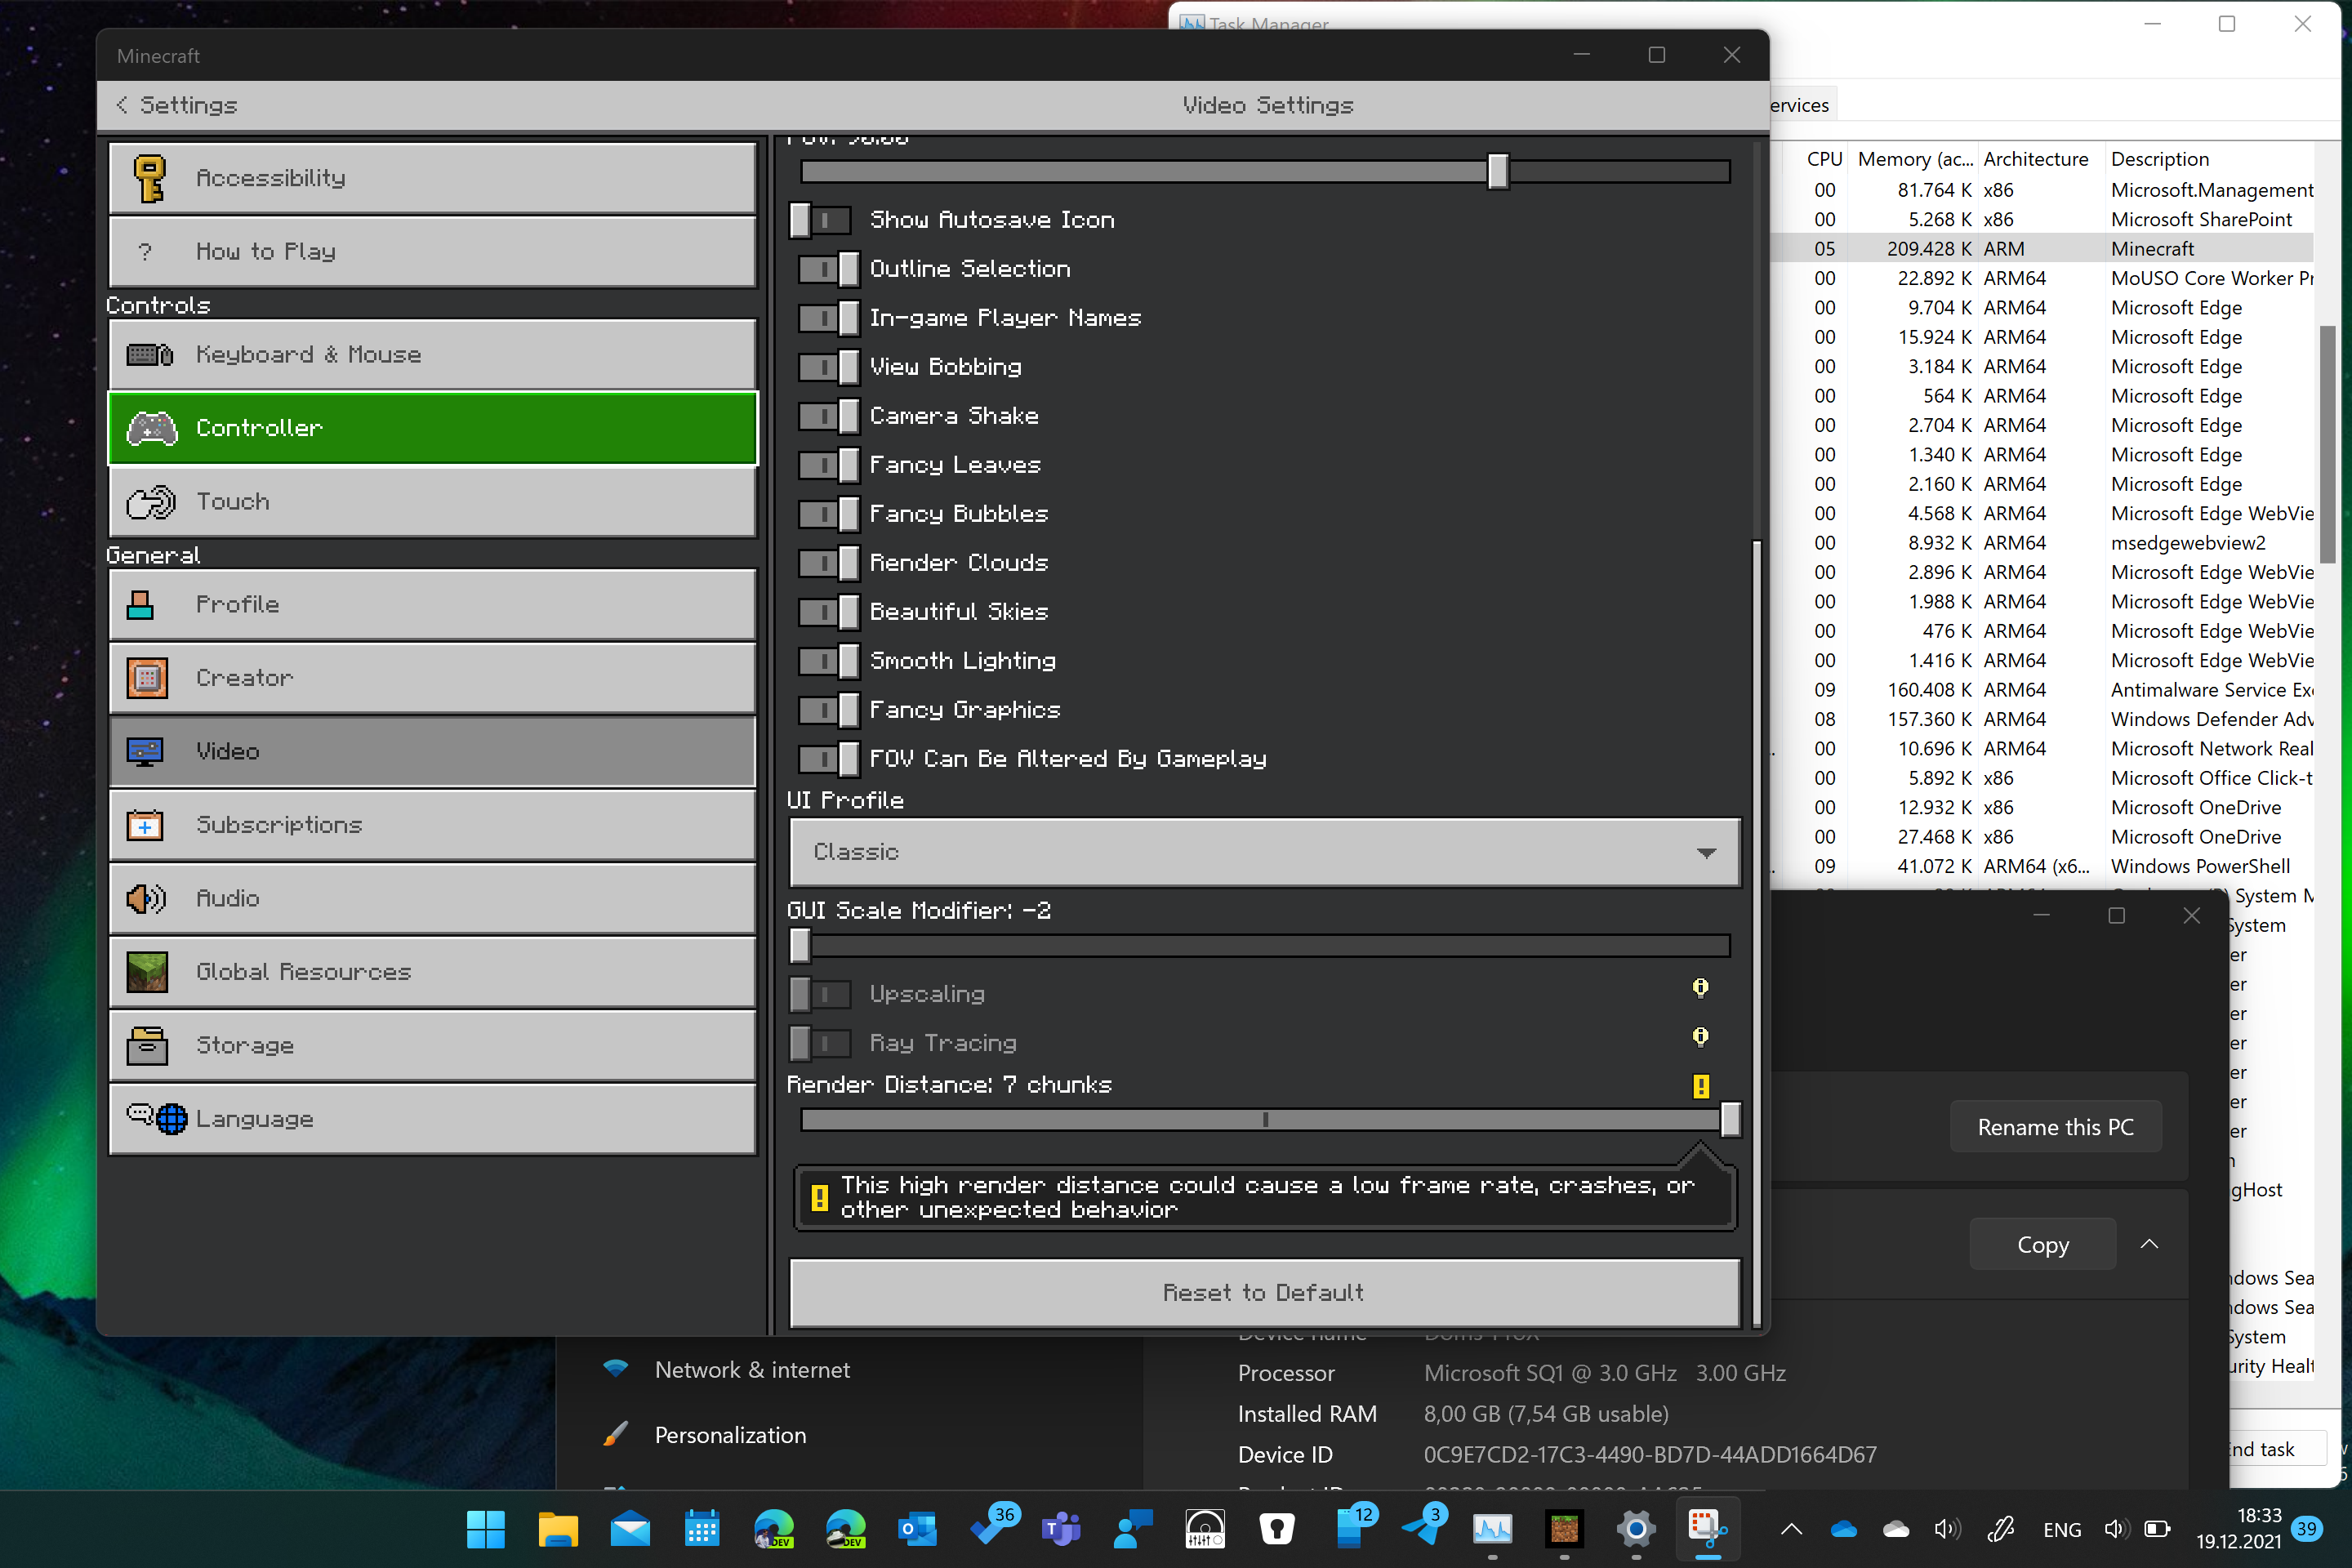Open the Language settings section

[x=431, y=1118]
